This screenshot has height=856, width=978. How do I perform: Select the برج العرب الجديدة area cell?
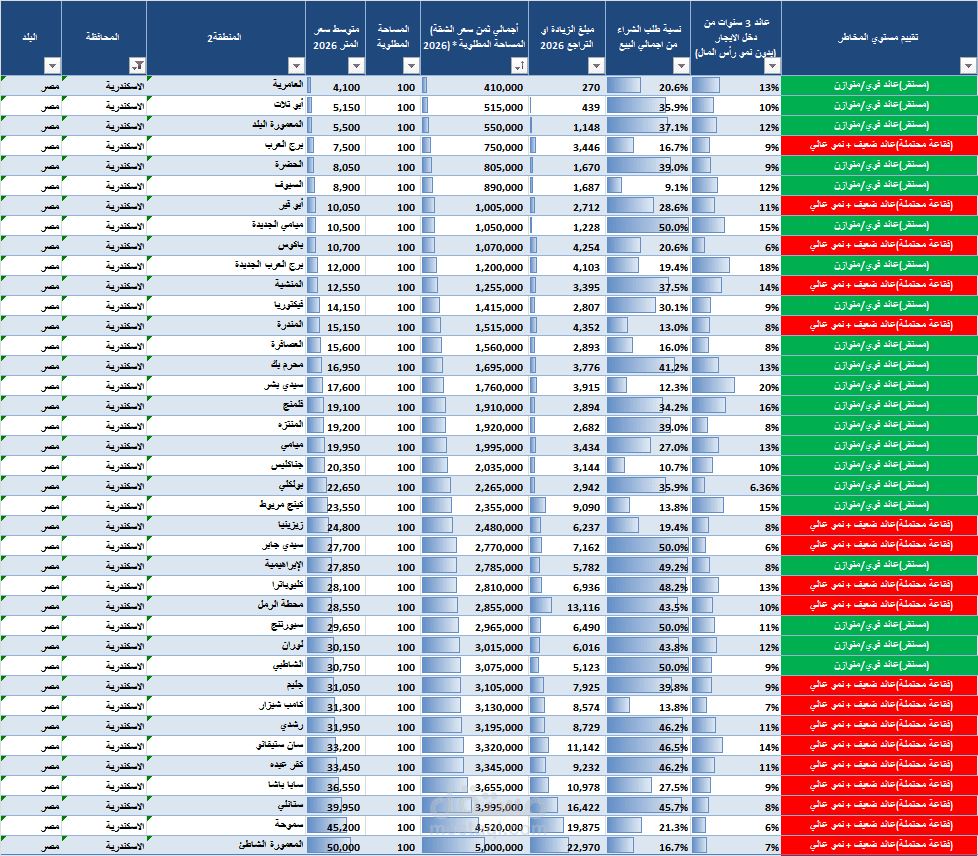click(226, 266)
